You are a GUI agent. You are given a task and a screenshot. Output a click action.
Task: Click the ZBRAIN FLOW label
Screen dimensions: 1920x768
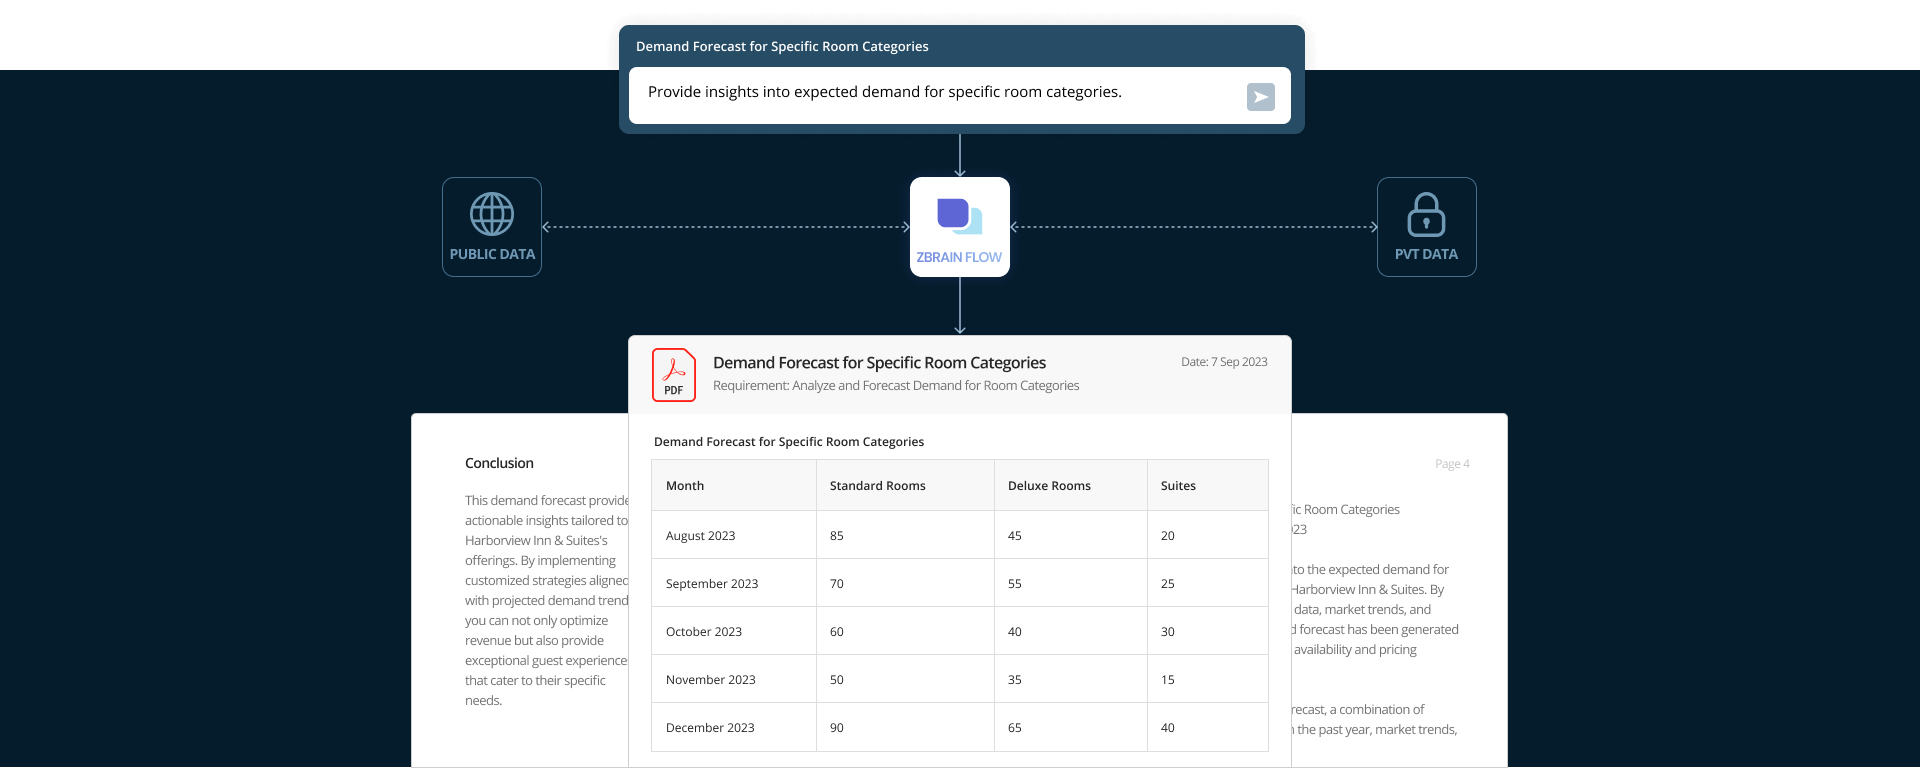[x=959, y=257]
